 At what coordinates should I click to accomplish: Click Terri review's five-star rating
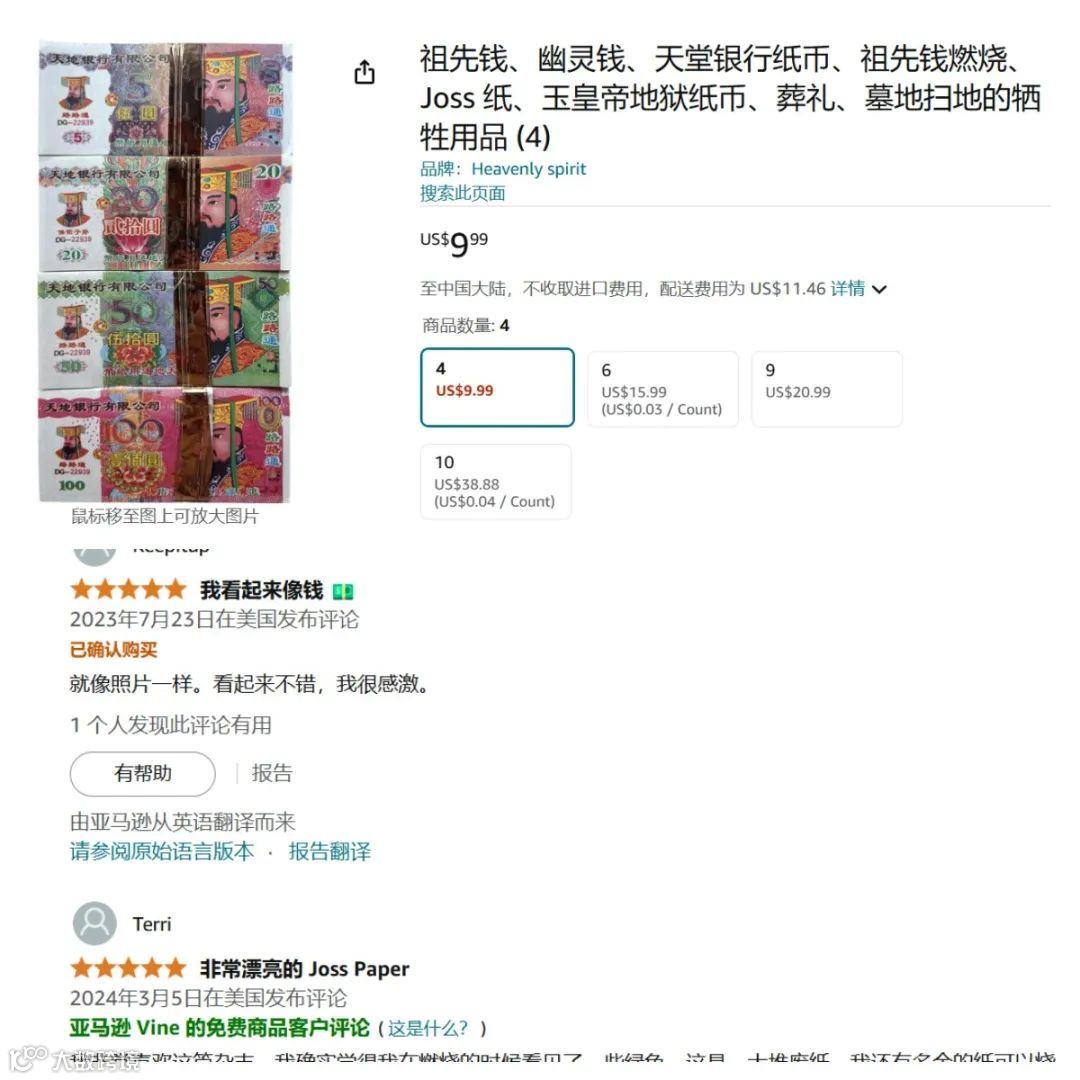click(x=128, y=968)
